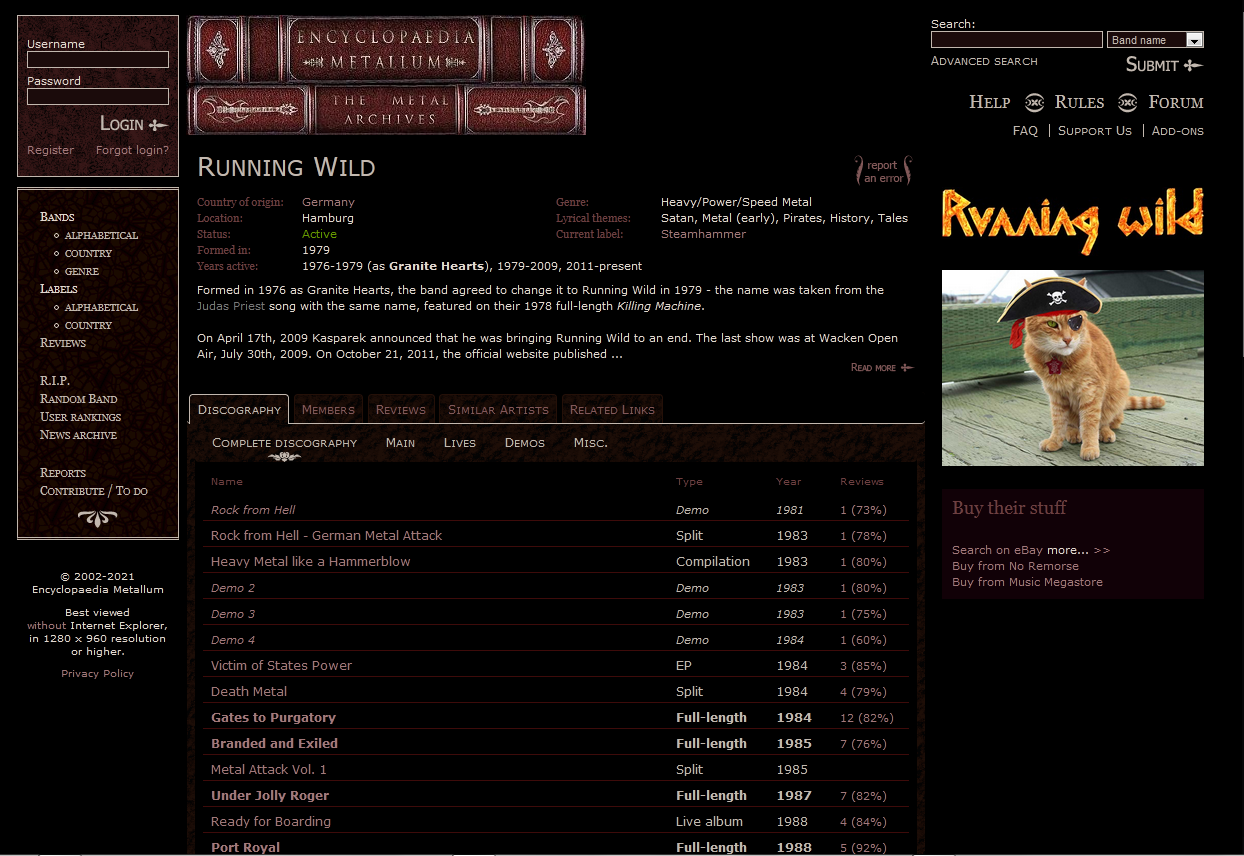The image size is (1244, 856).
Task: Open Reports in the sidebar
Action: (x=63, y=473)
